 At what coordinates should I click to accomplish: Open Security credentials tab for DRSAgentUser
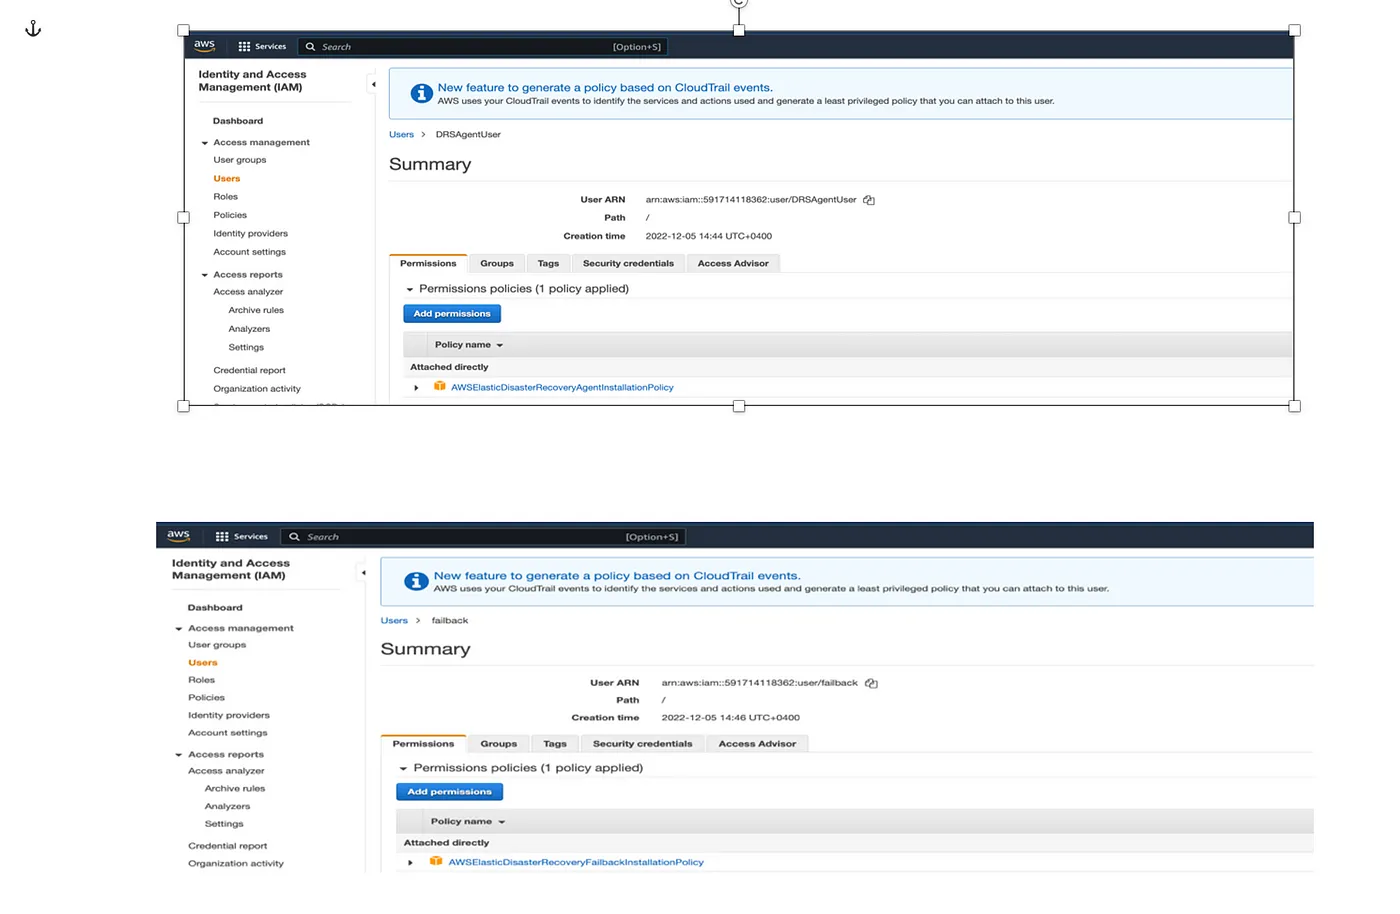[x=628, y=263]
